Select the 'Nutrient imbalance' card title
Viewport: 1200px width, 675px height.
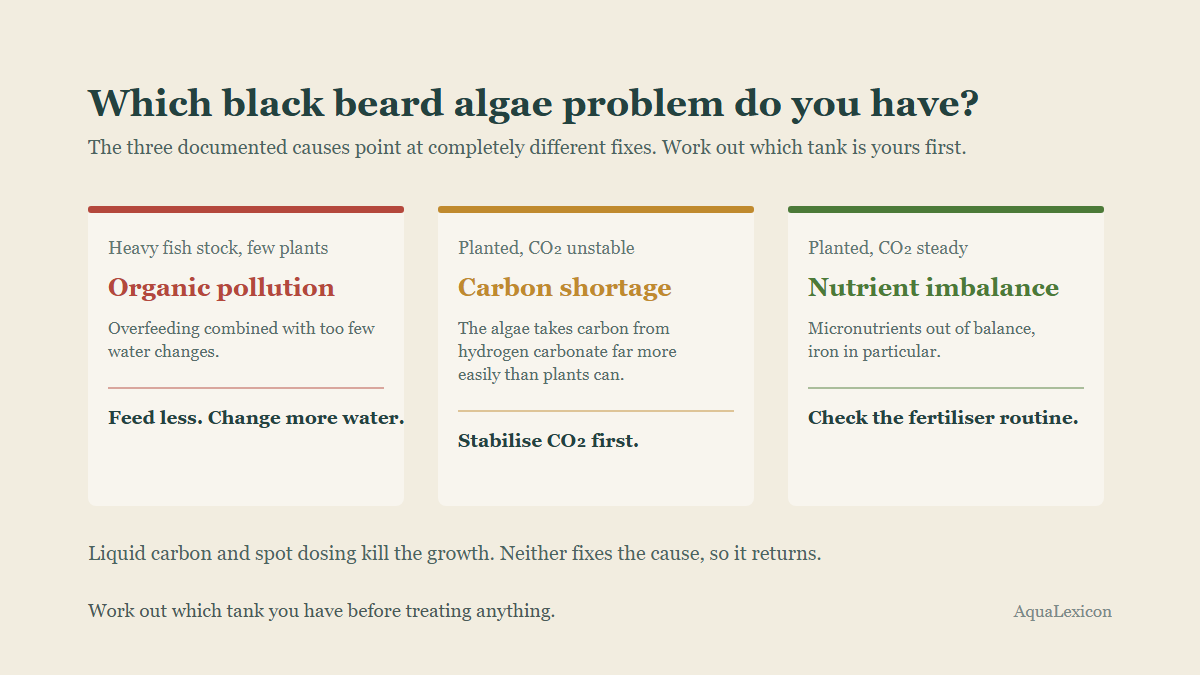pyautogui.click(x=933, y=288)
